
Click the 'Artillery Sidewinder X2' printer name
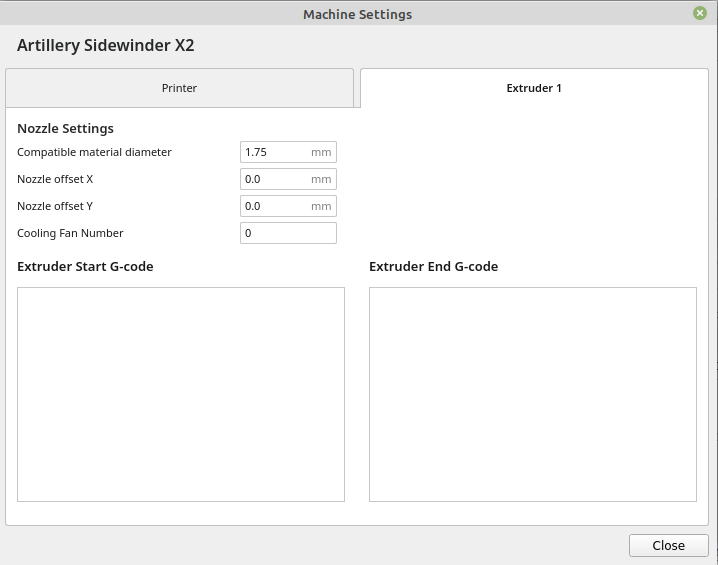coord(105,46)
